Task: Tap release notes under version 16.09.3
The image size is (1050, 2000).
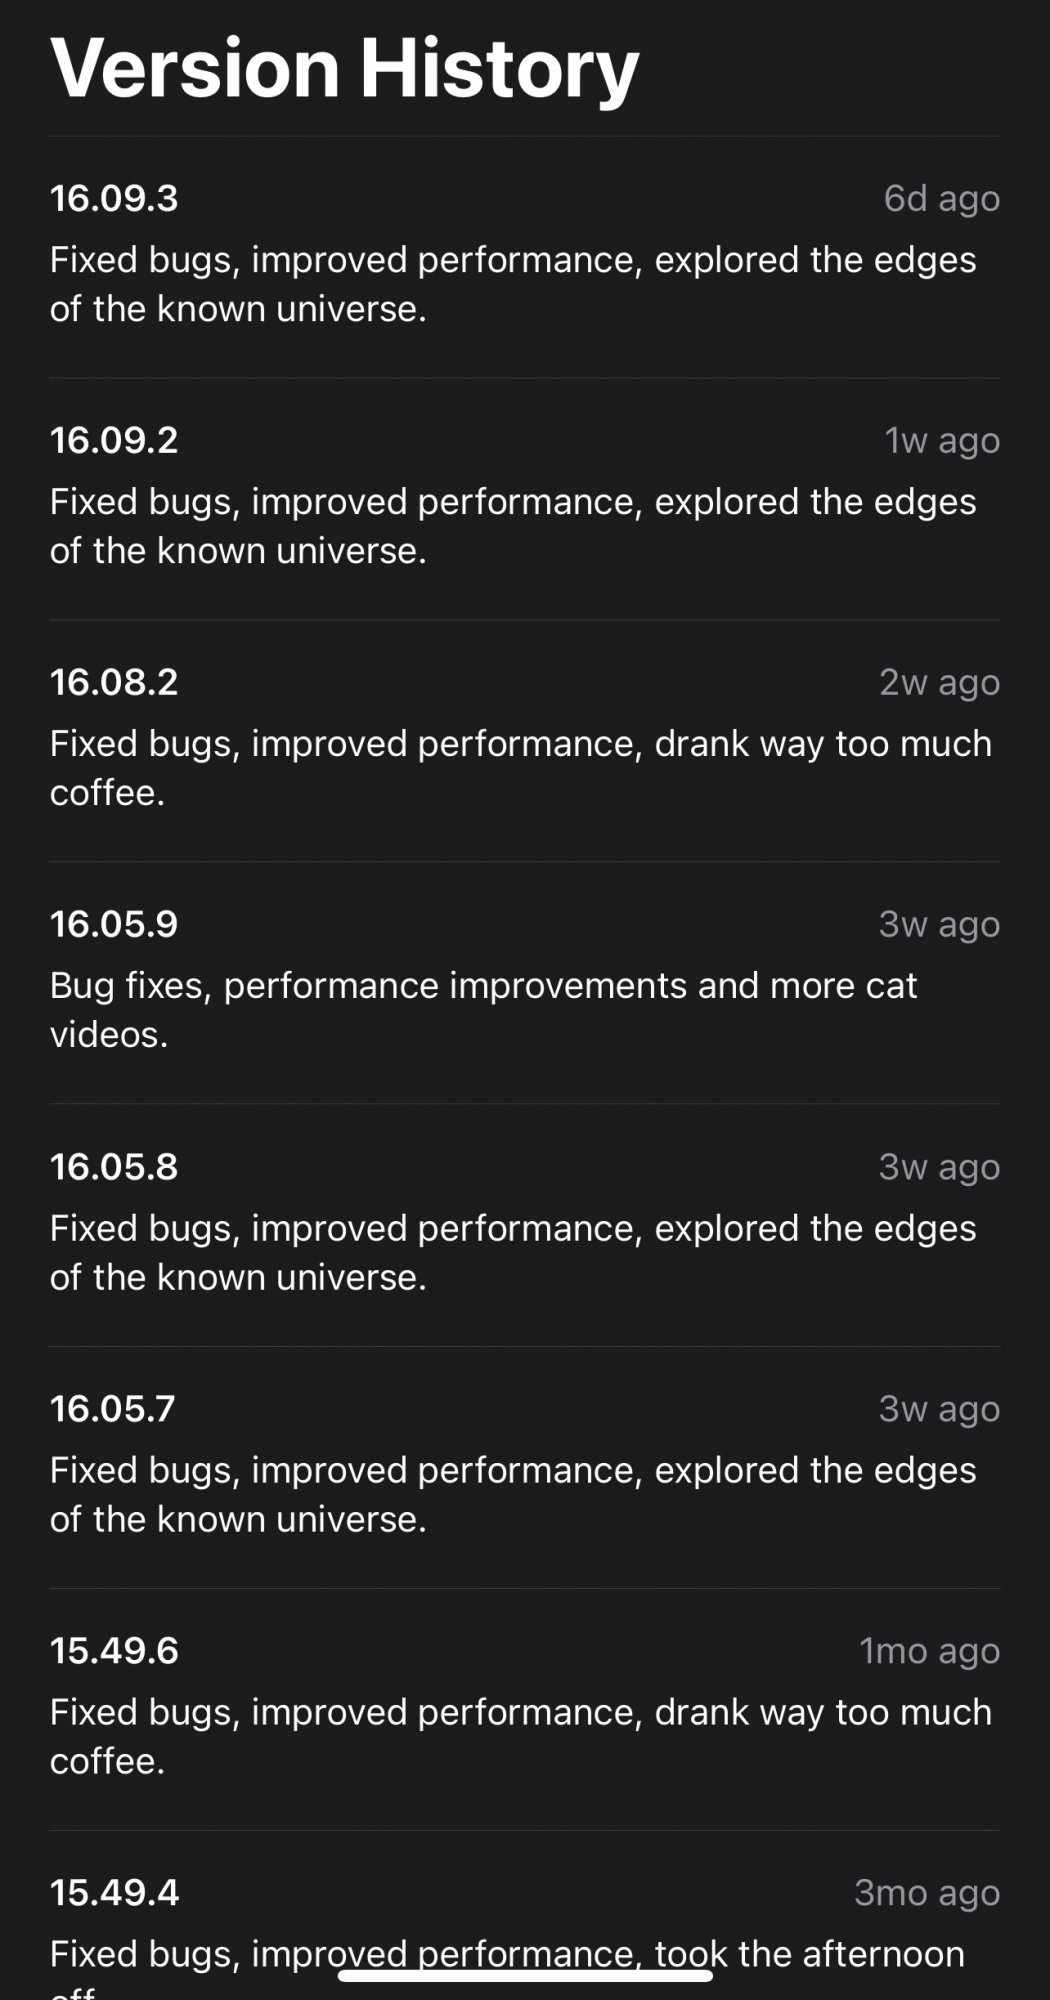Action: click(512, 284)
